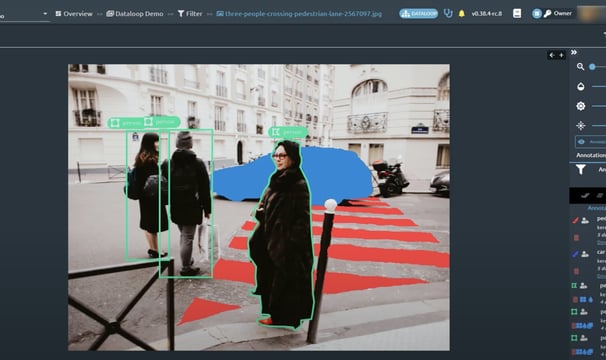The image size is (606, 360).
Task: Toggle annotations visibility eye button
Action: pyautogui.click(x=591, y=142)
